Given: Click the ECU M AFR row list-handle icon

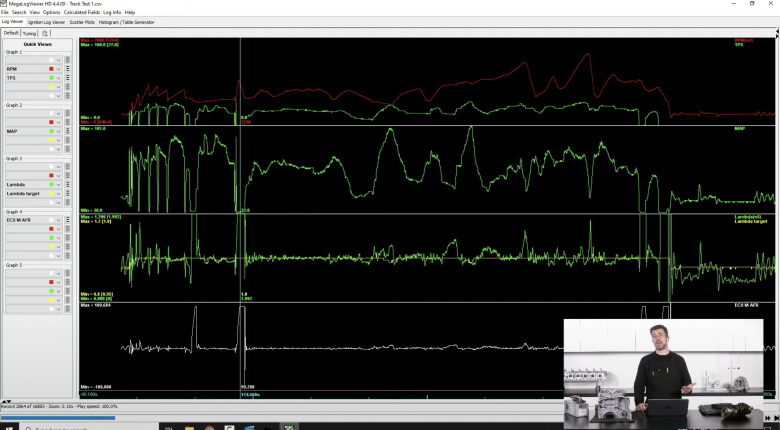Looking at the screenshot, I should point(67,220).
